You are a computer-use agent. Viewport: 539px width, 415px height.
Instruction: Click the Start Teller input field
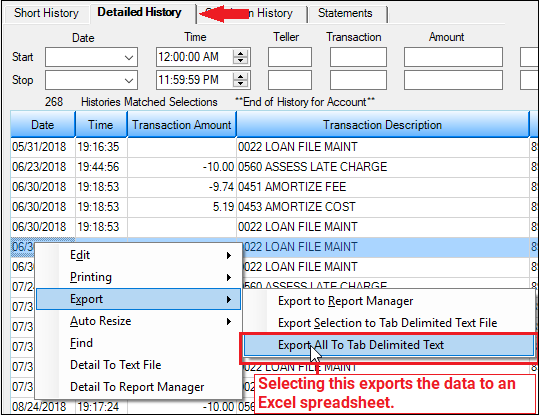[290, 57]
